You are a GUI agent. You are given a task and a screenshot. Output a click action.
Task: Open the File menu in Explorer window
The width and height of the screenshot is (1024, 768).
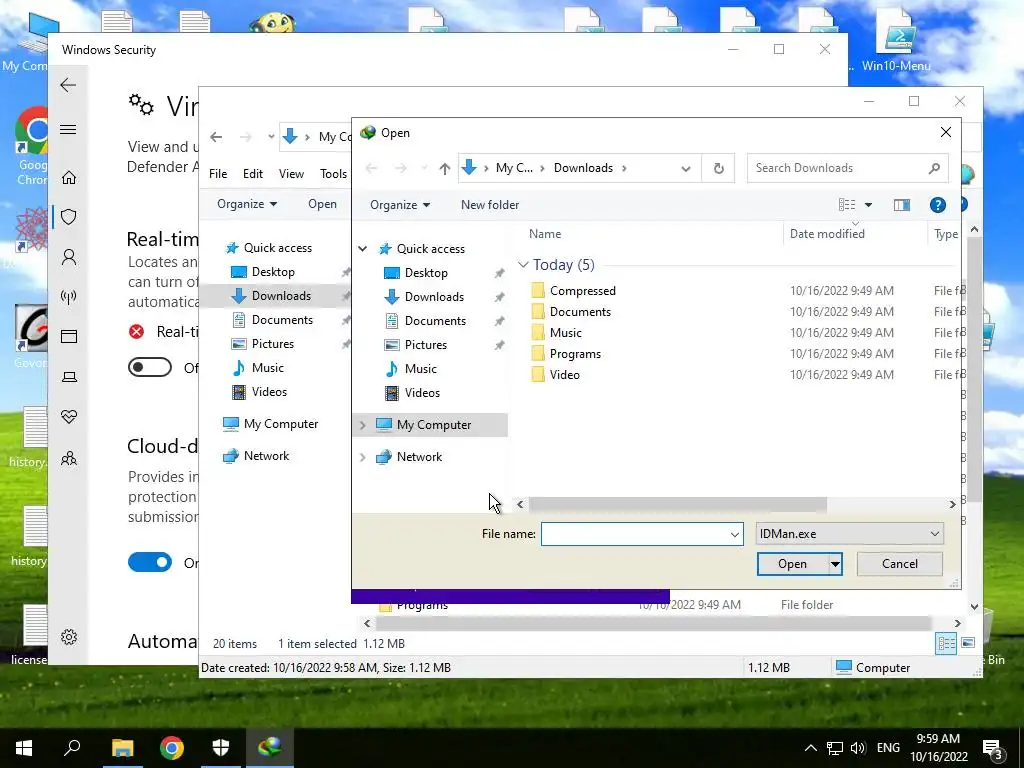tap(218, 174)
